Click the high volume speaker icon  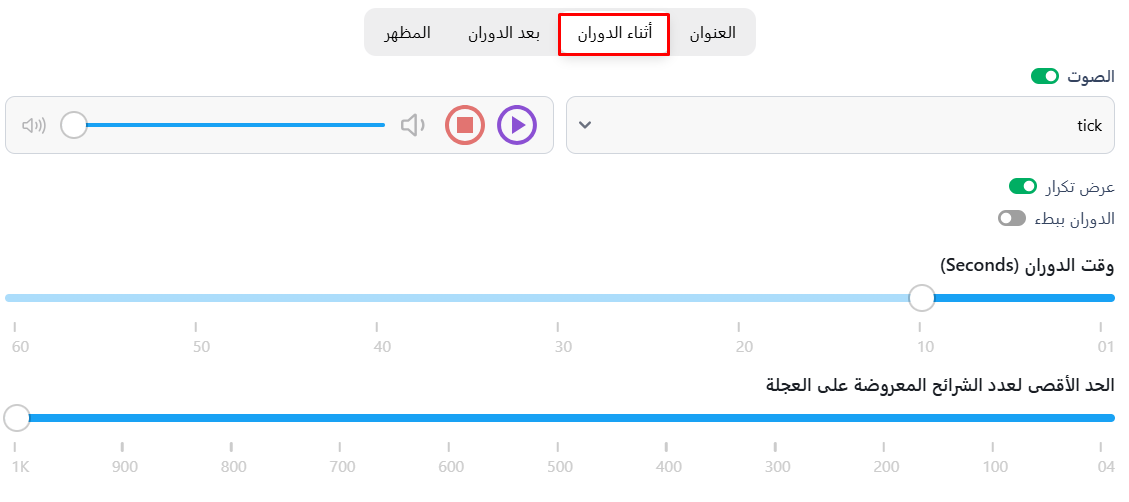[34, 125]
